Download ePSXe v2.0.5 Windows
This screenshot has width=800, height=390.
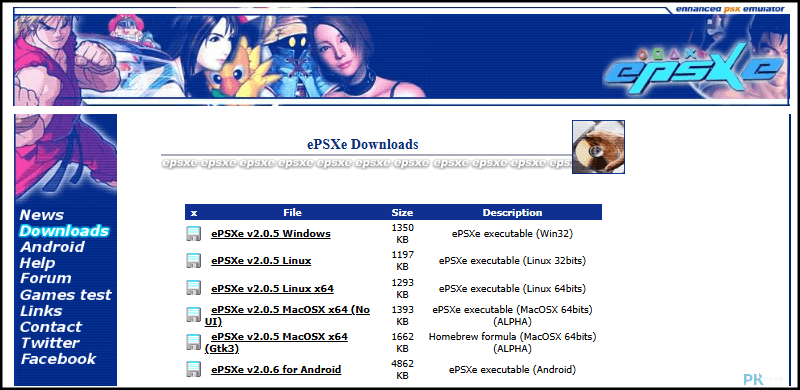pyautogui.click(x=271, y=234)
